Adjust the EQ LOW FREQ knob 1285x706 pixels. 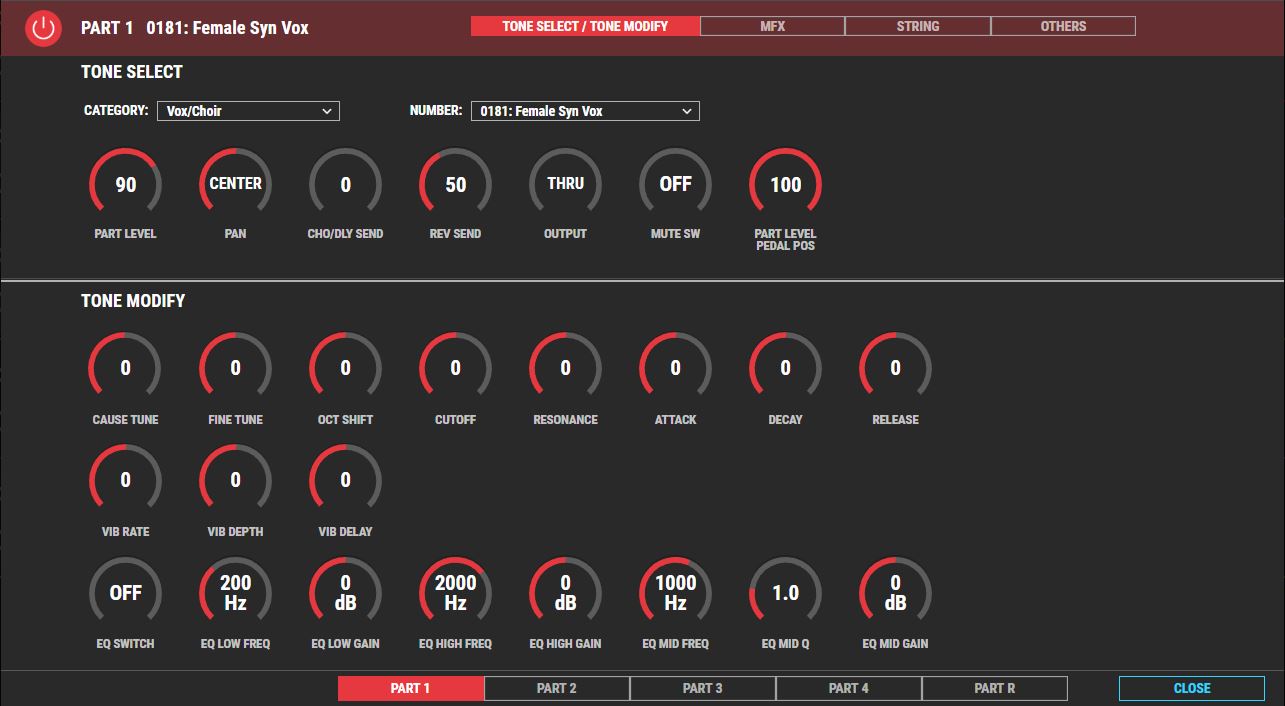pos(234,592)
